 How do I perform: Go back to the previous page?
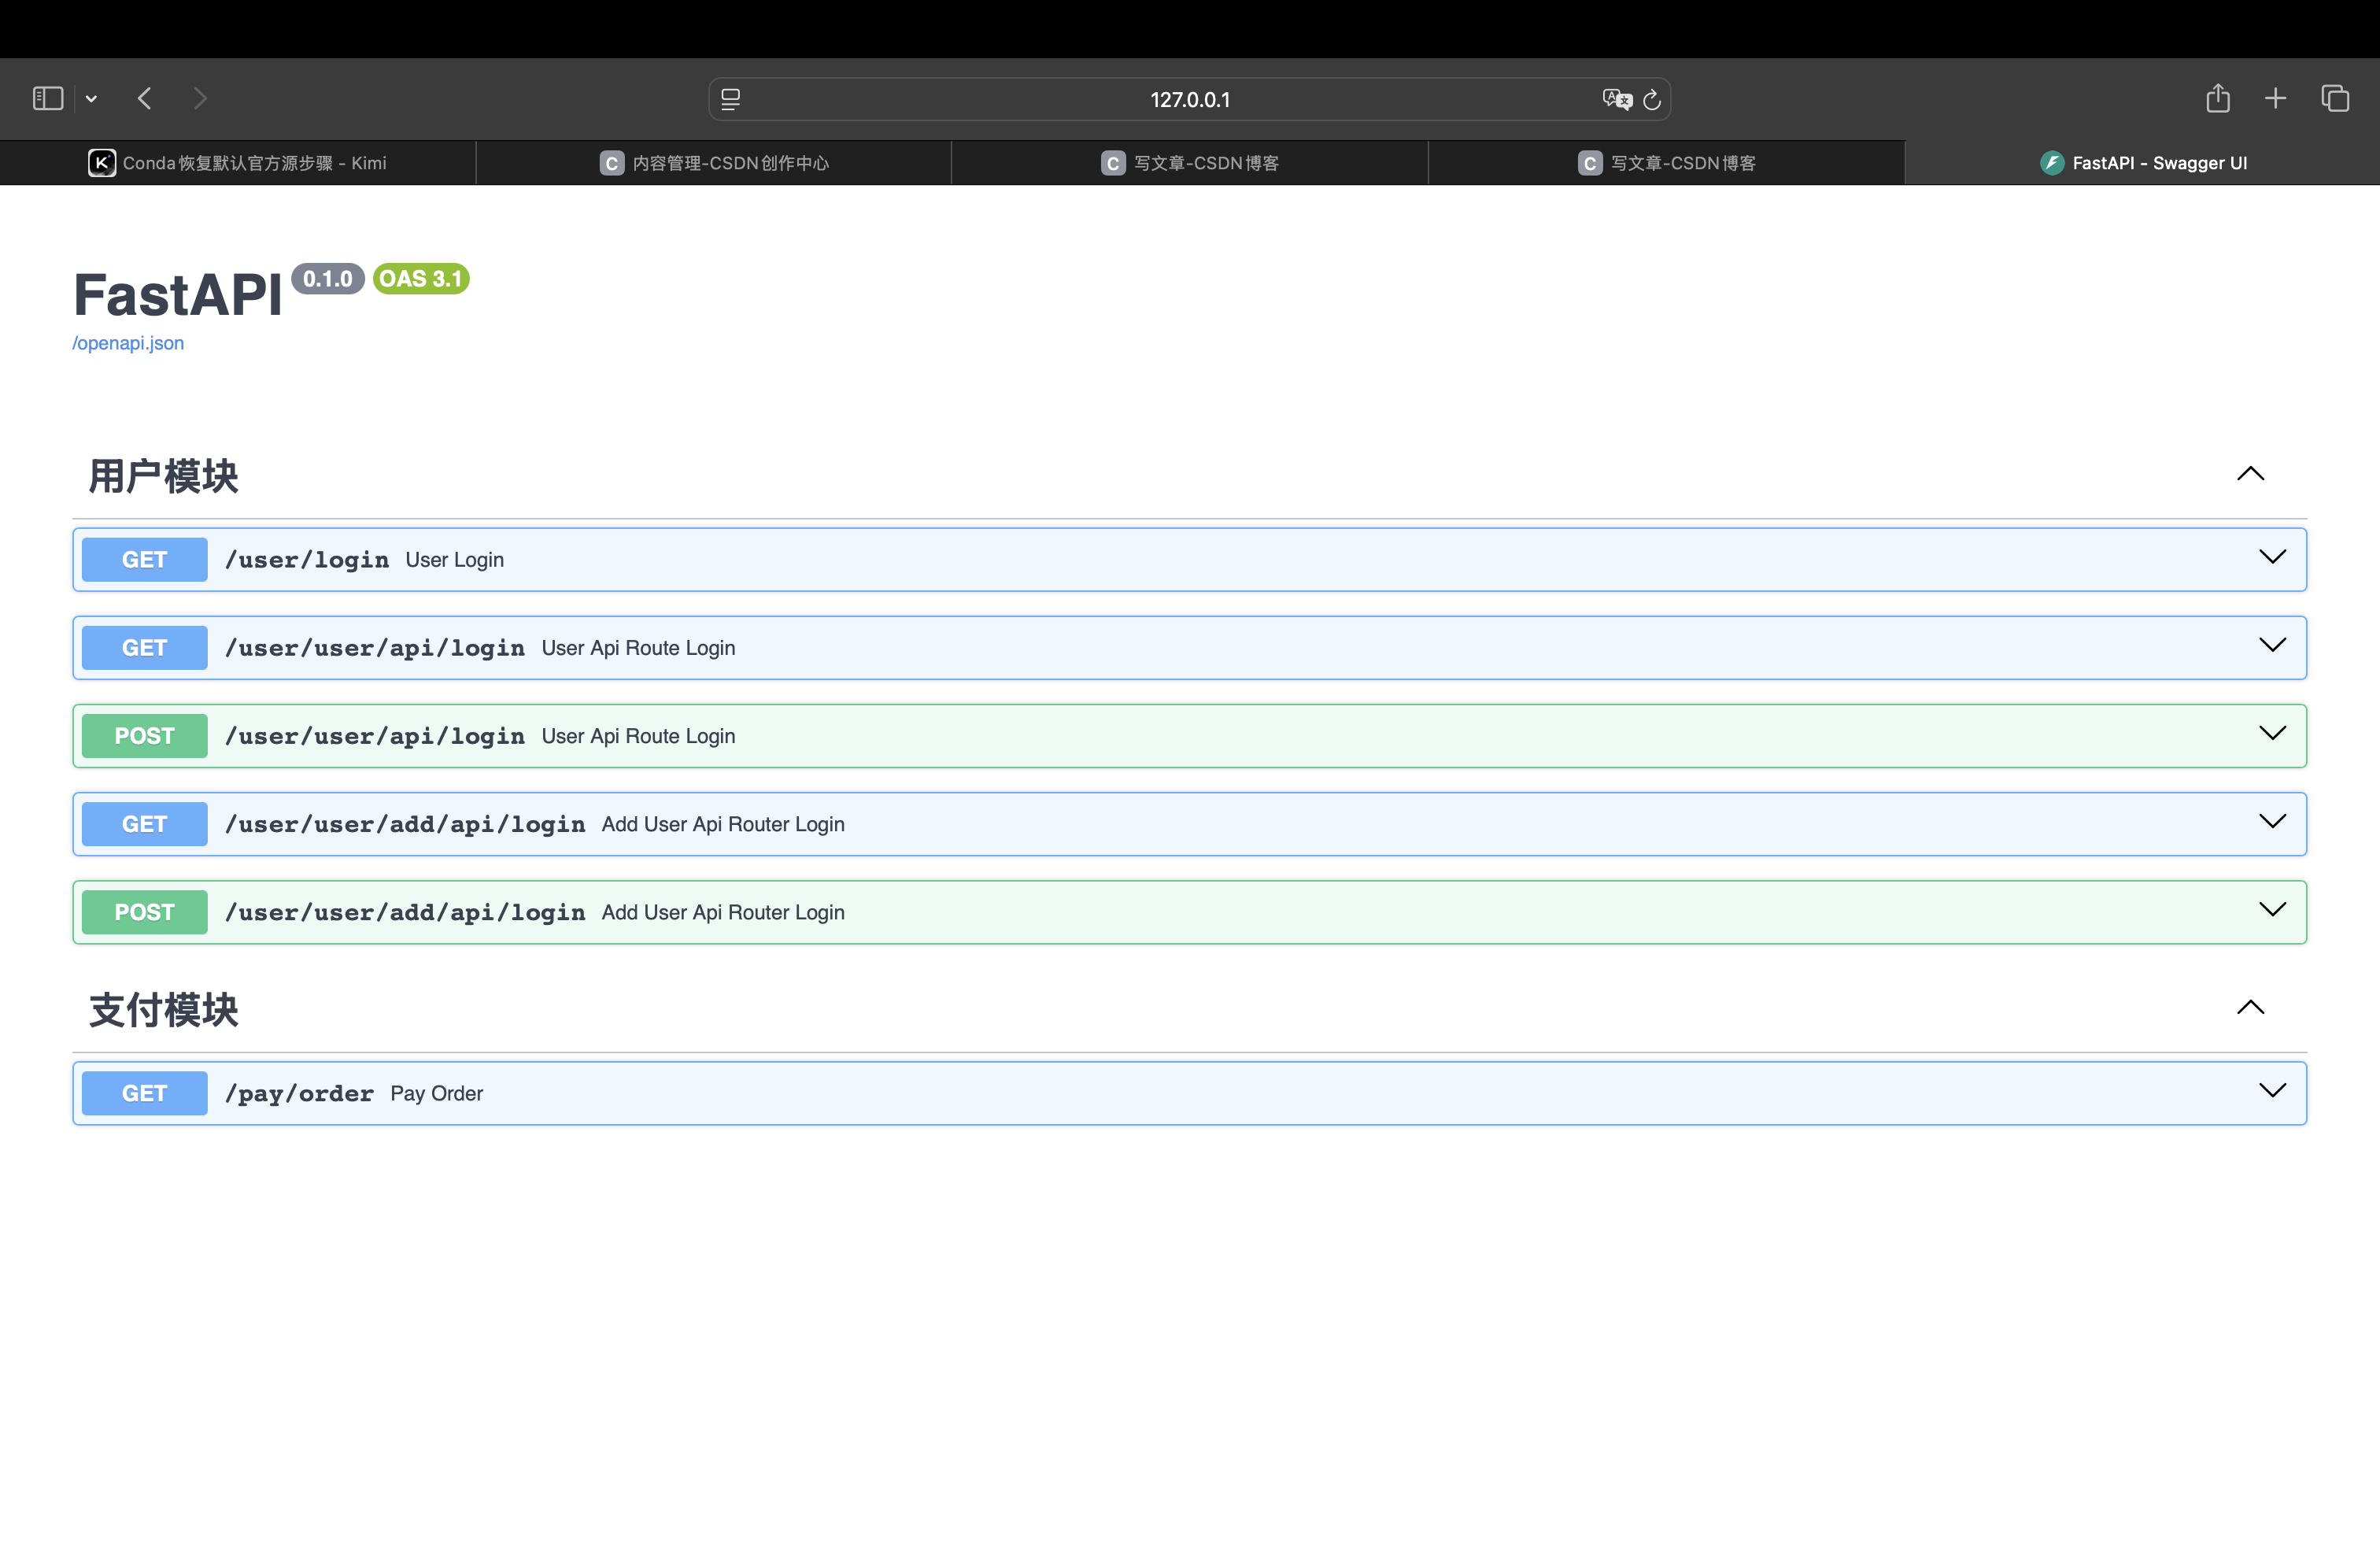(x=145, y=98)
